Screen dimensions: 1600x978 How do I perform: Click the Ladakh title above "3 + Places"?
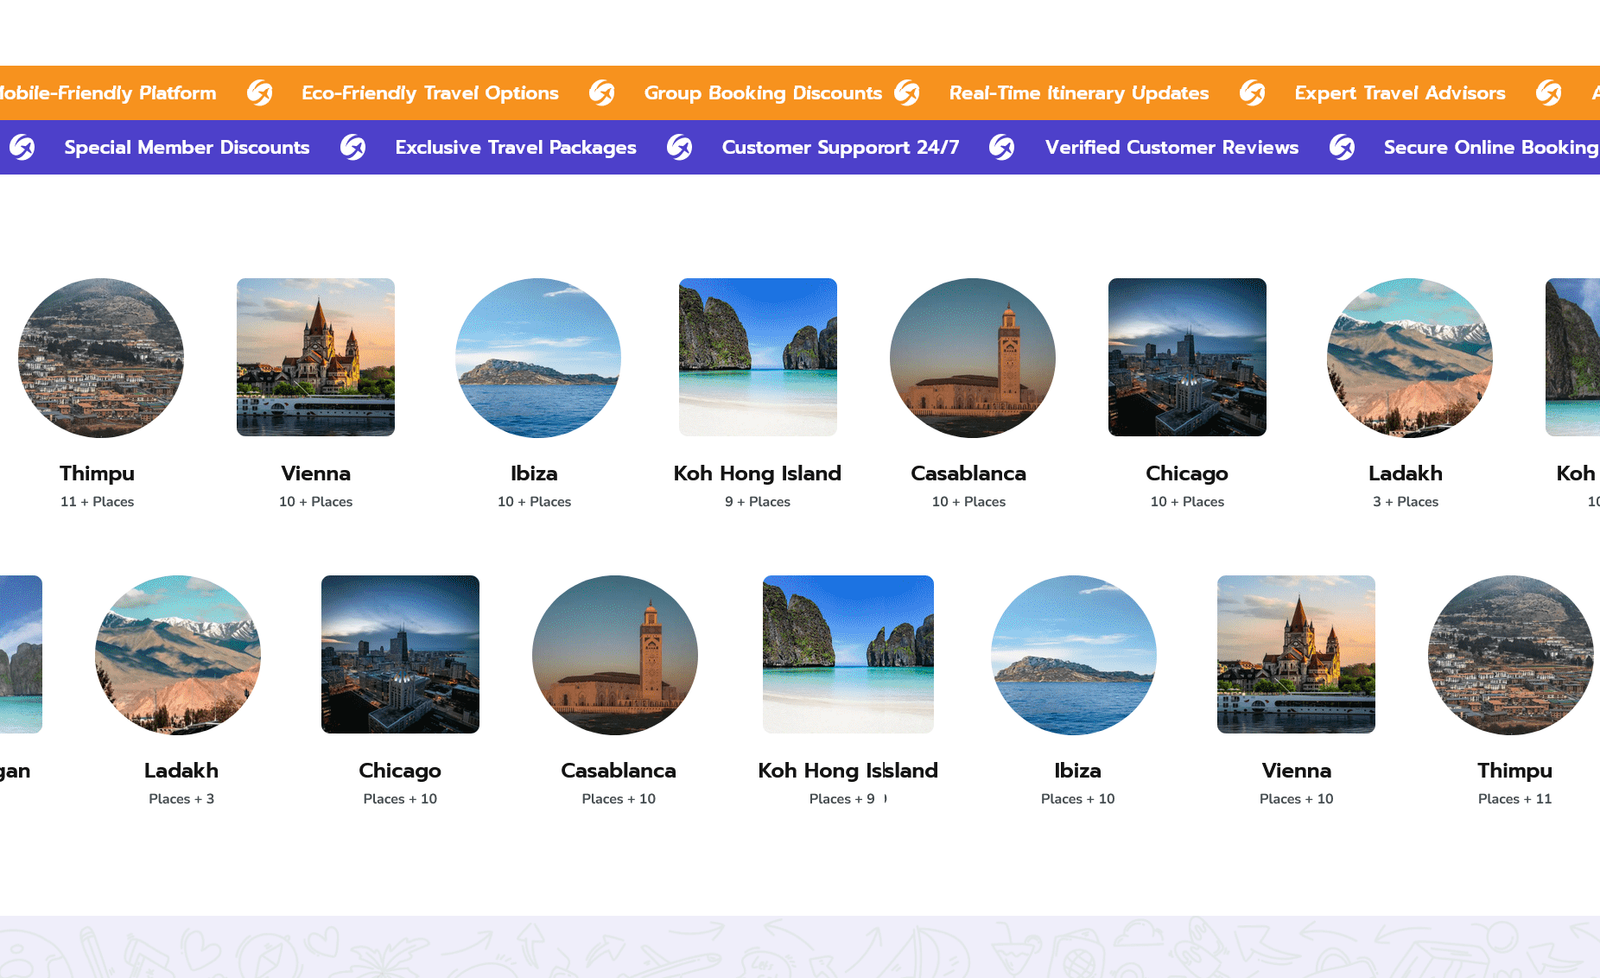(1406, 473)
